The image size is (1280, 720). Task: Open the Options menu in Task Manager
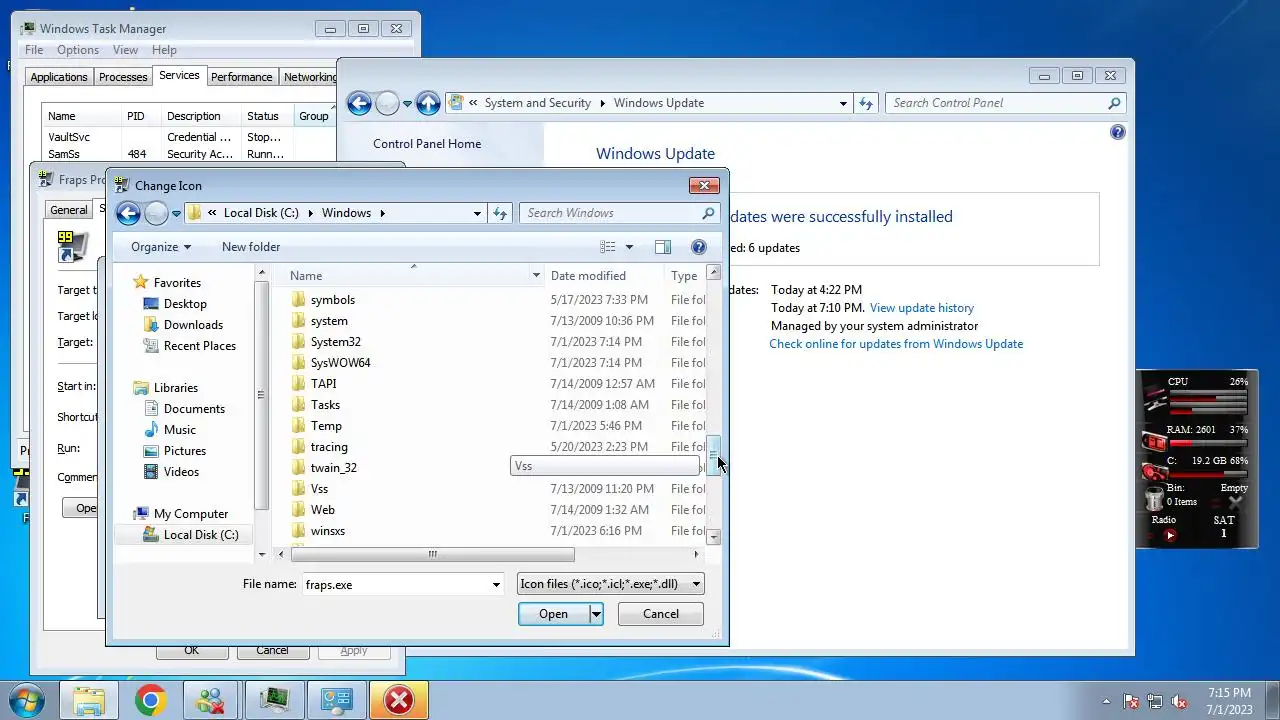click(x=77, y=50)
